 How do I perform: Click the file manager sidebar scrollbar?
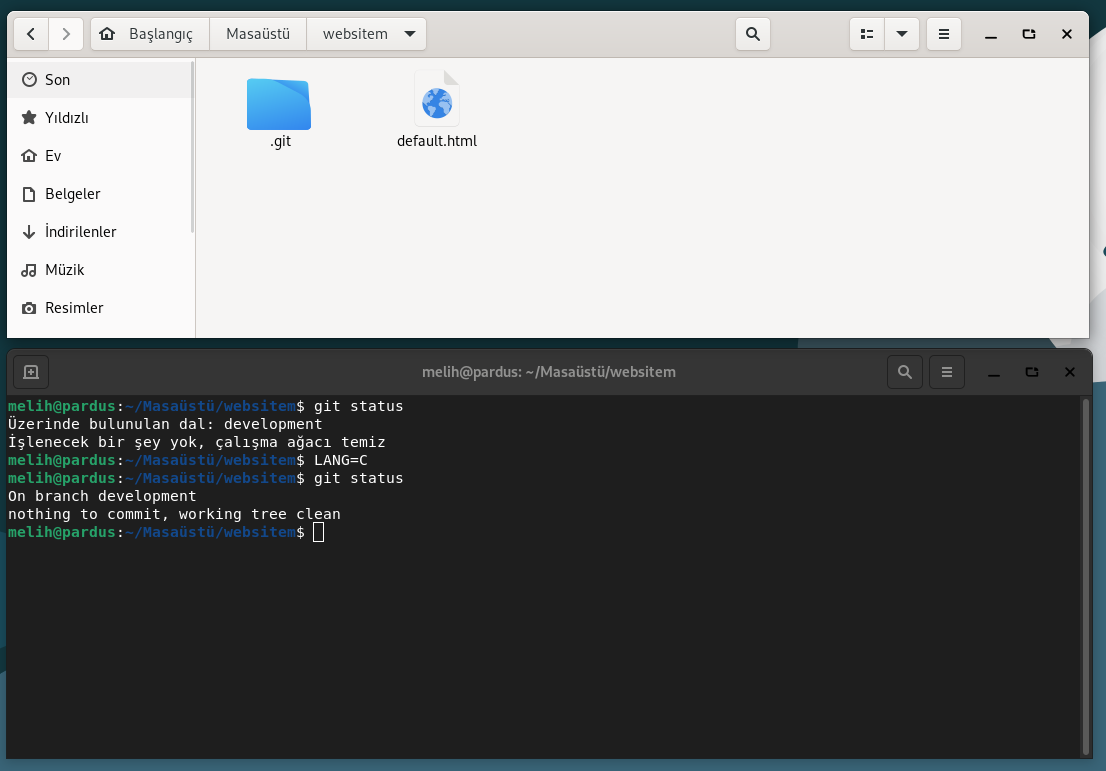tap(193, 147)
